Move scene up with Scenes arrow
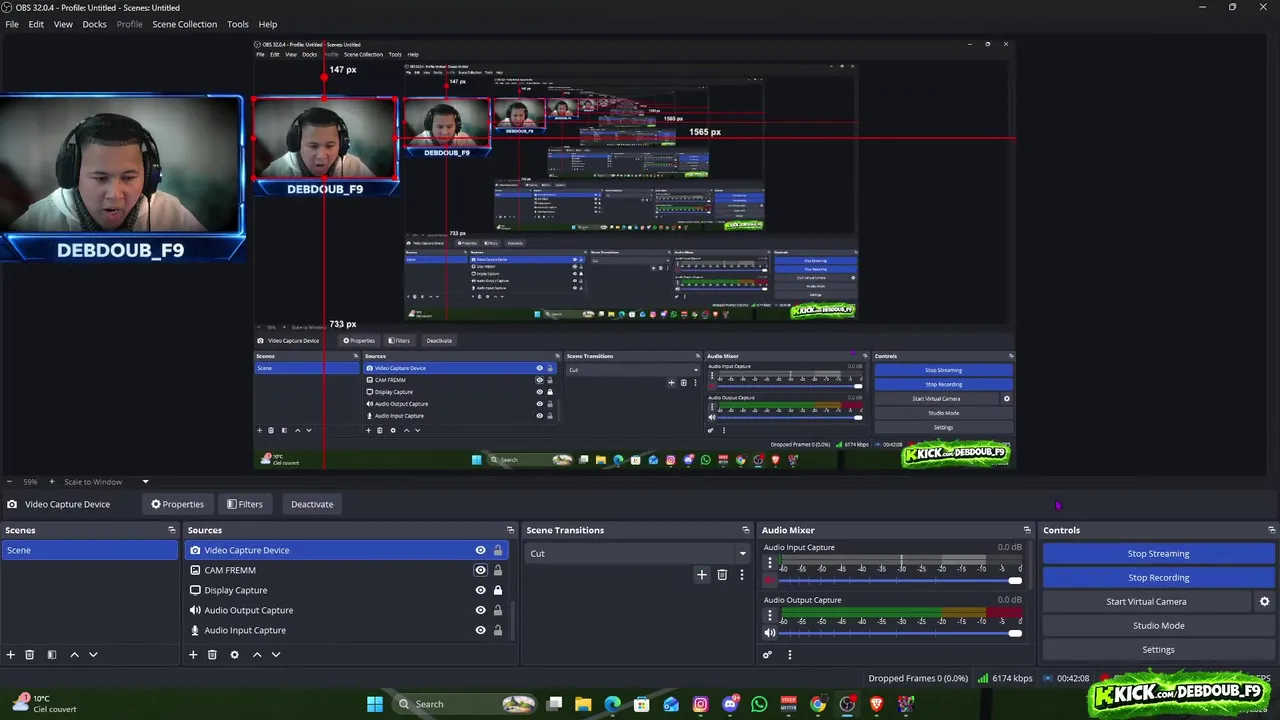 click(74, 654)
